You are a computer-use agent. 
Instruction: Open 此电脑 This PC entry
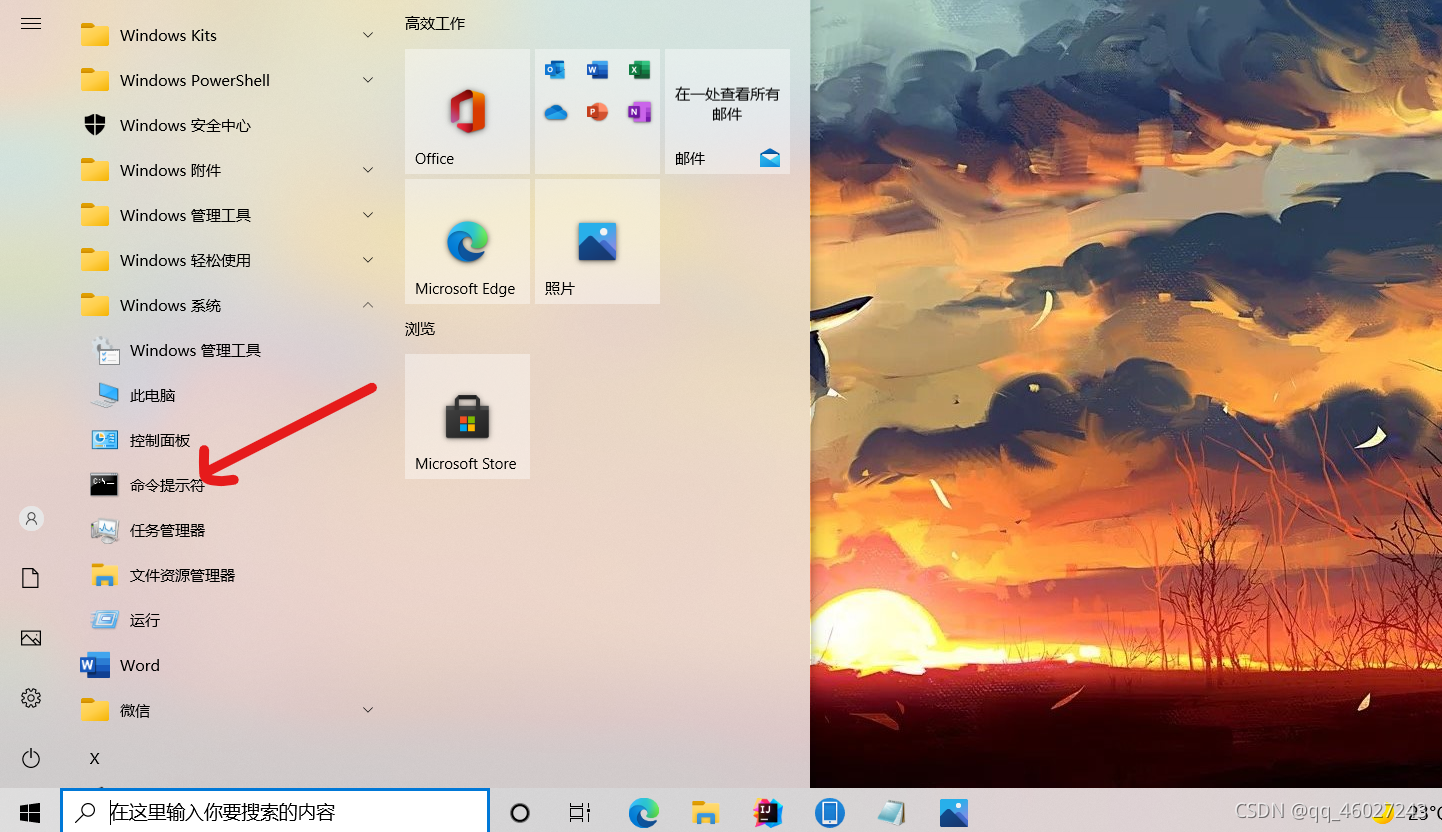pos(230,395)
